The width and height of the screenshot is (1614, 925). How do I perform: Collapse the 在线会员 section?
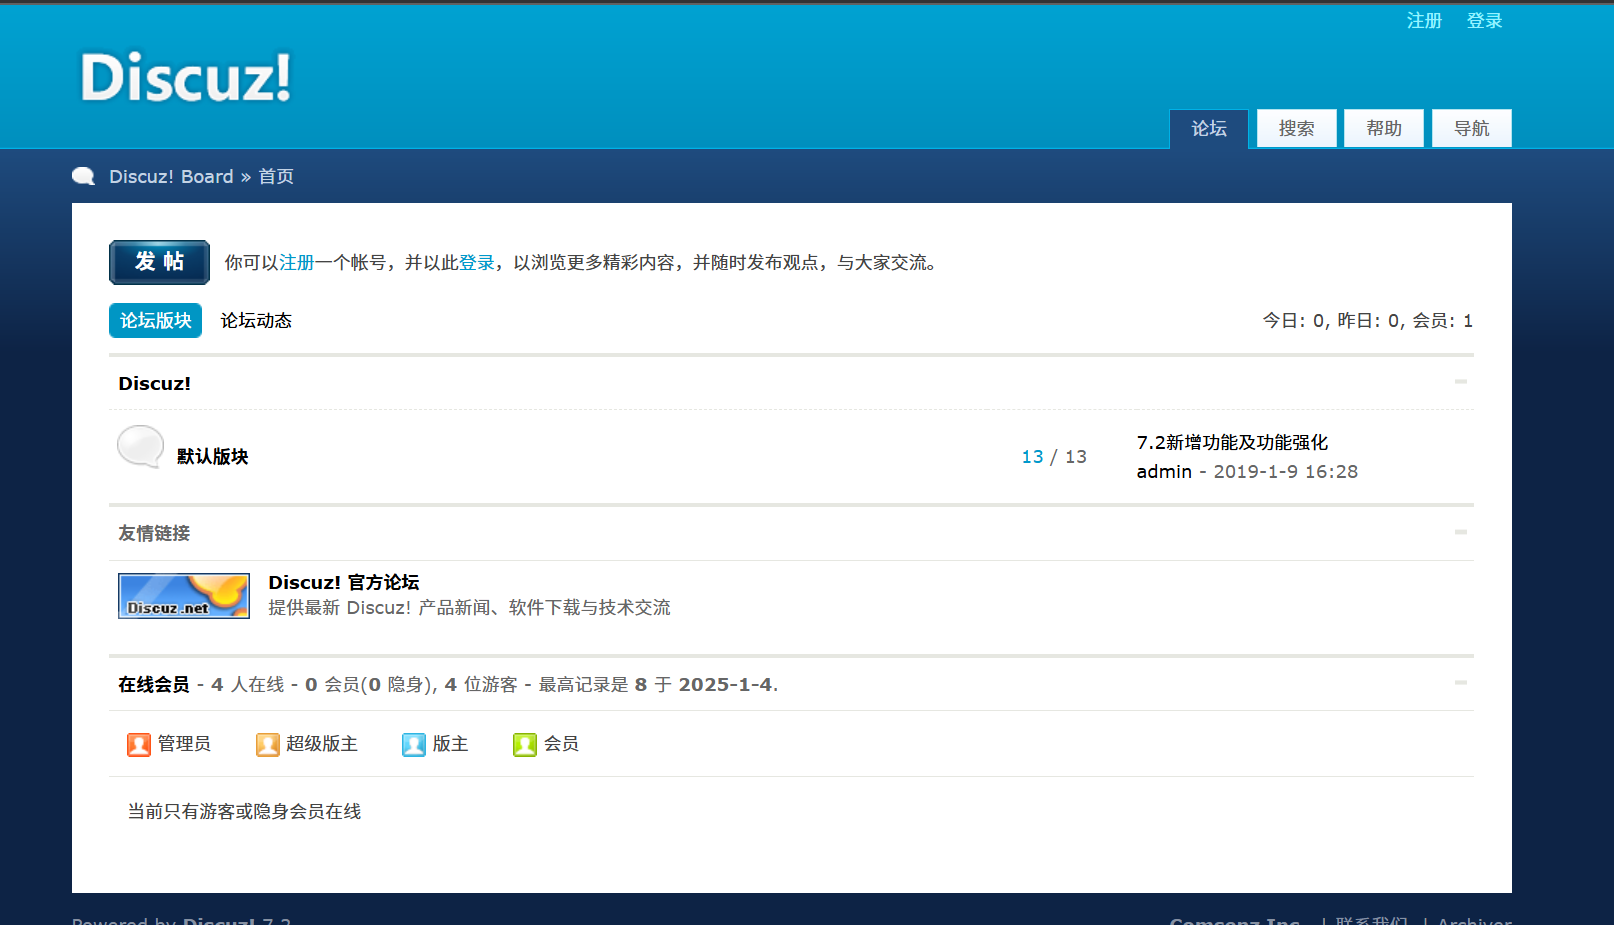coord(1461,683)
